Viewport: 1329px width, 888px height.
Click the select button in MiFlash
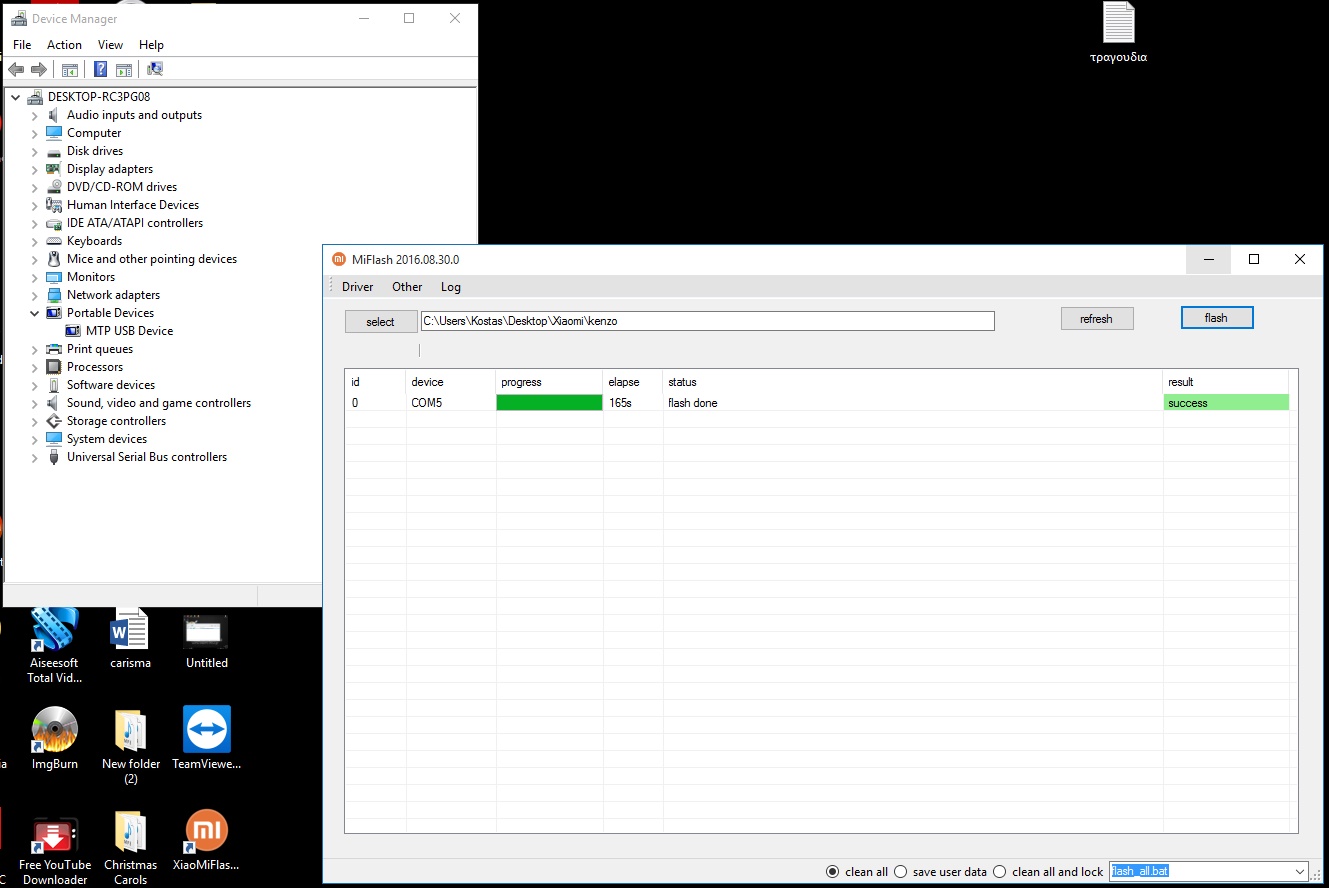[381, 322]
